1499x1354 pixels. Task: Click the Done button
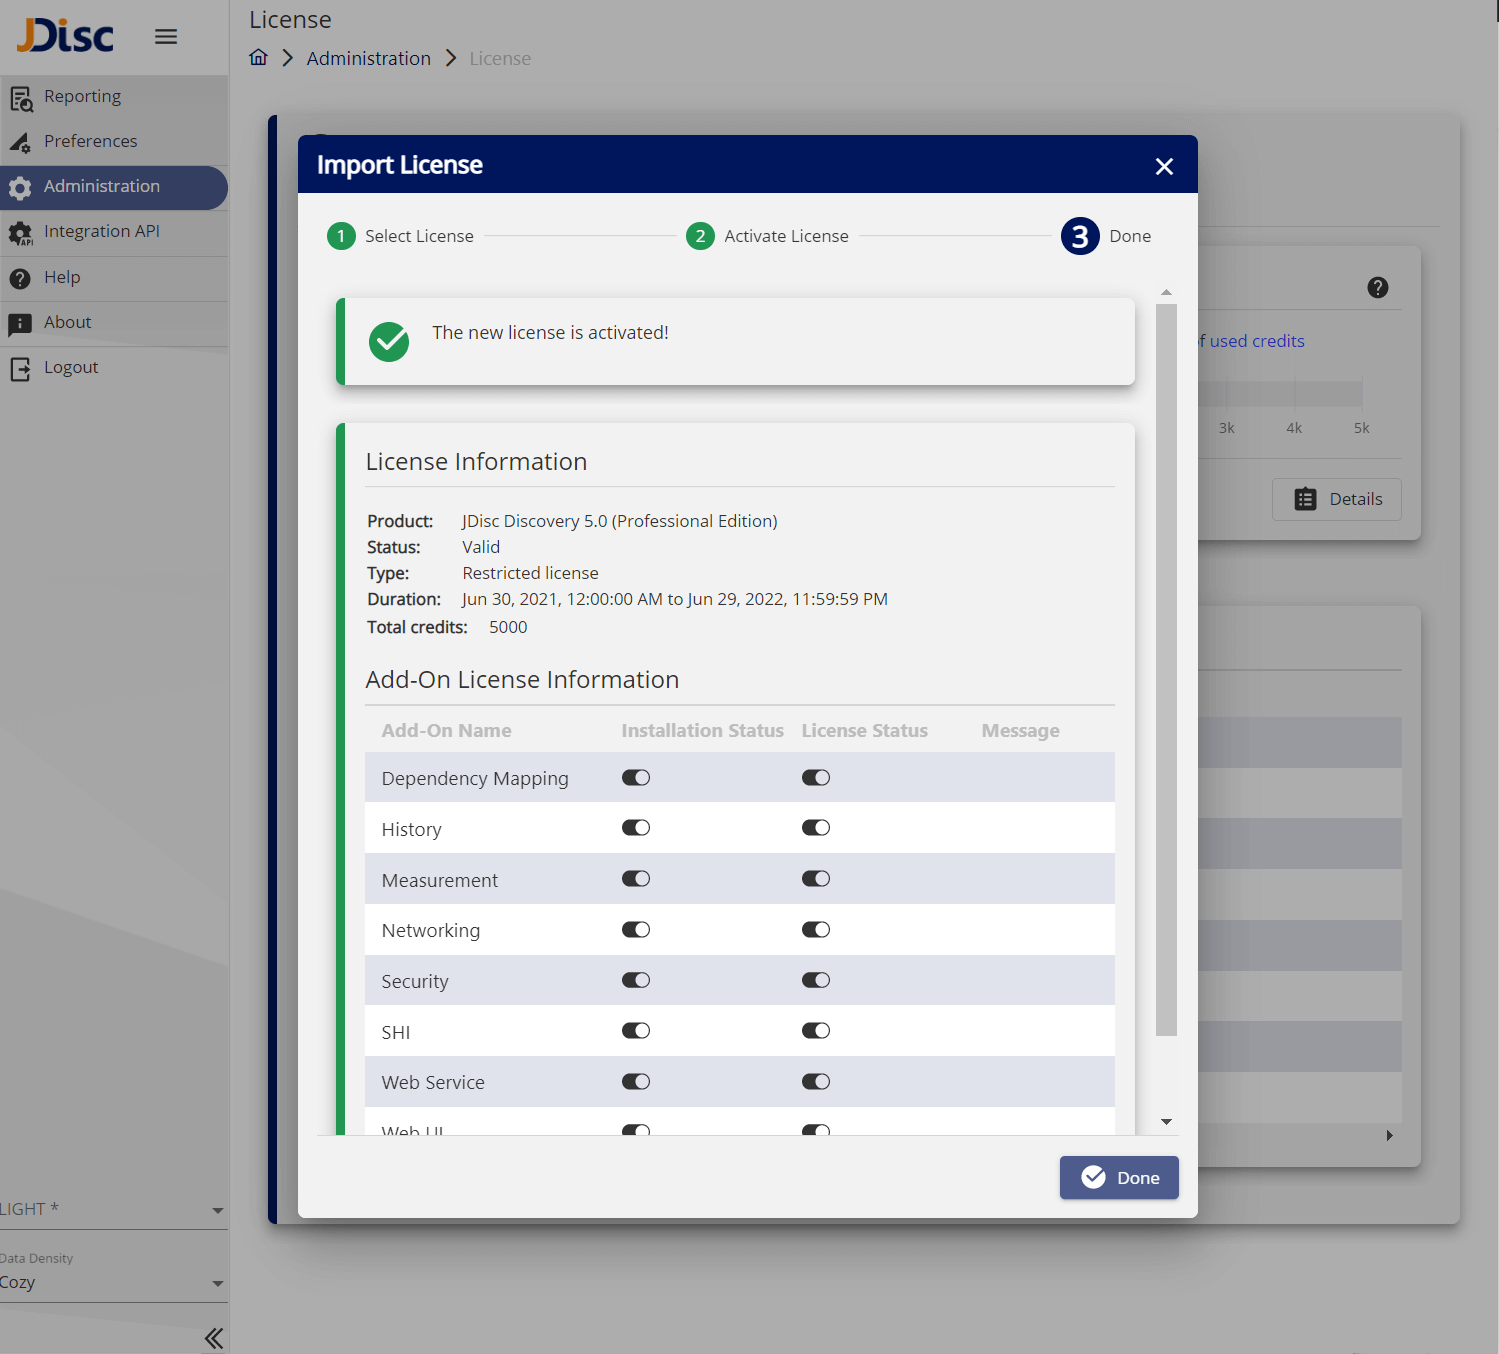coord(1118,1178)
